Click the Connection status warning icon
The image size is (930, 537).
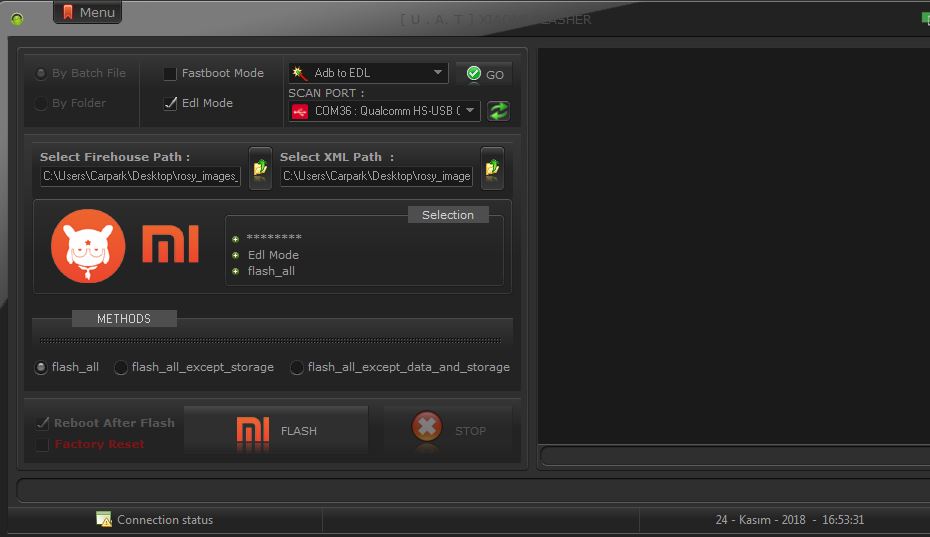click(x=104, y=519)
